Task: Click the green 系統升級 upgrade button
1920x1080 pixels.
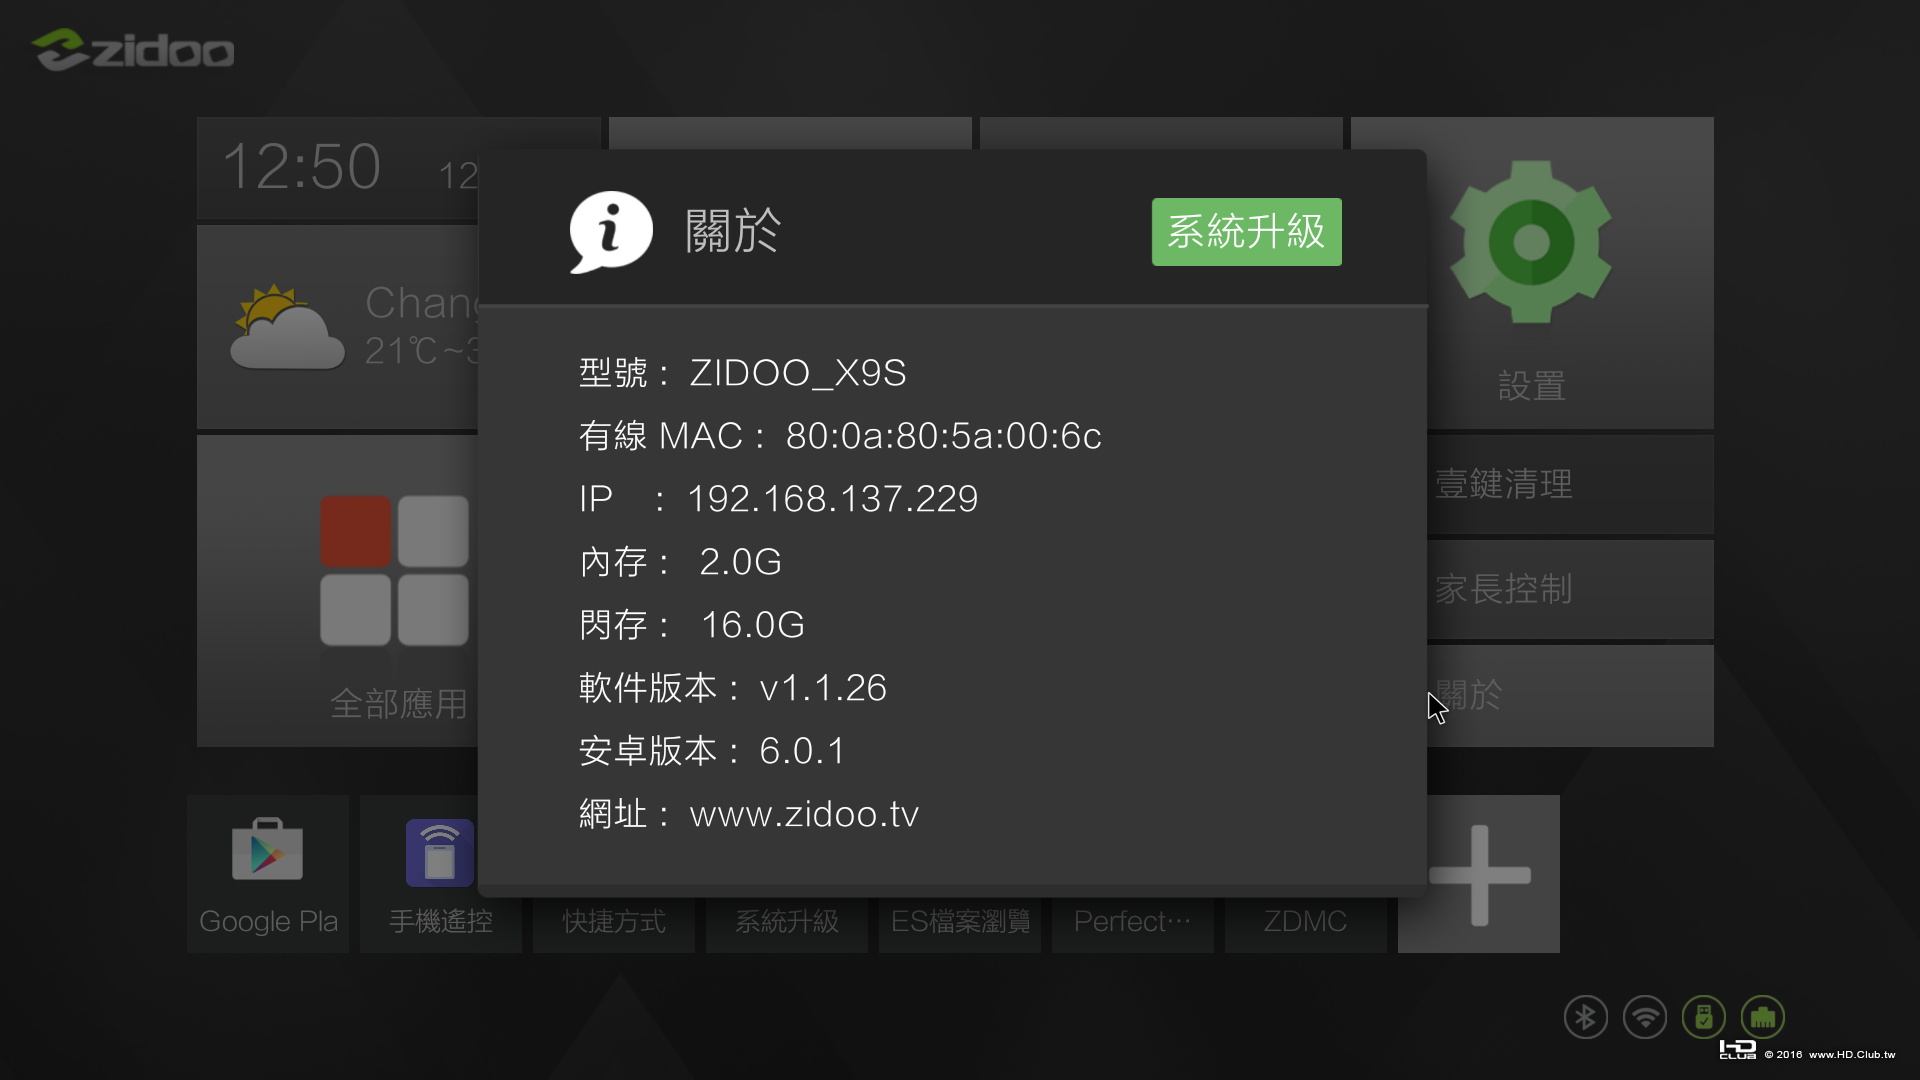Action: (x=1246, y=232)
